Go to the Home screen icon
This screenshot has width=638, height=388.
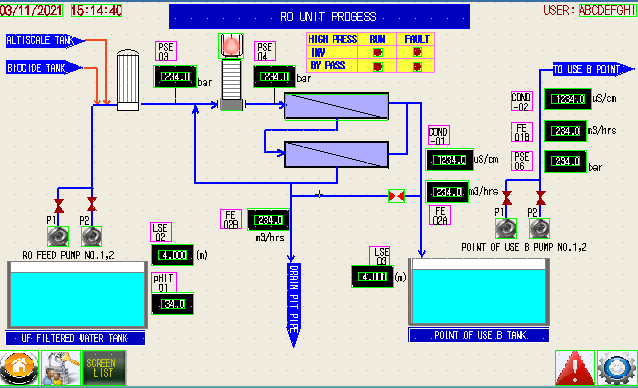[19, 368]
